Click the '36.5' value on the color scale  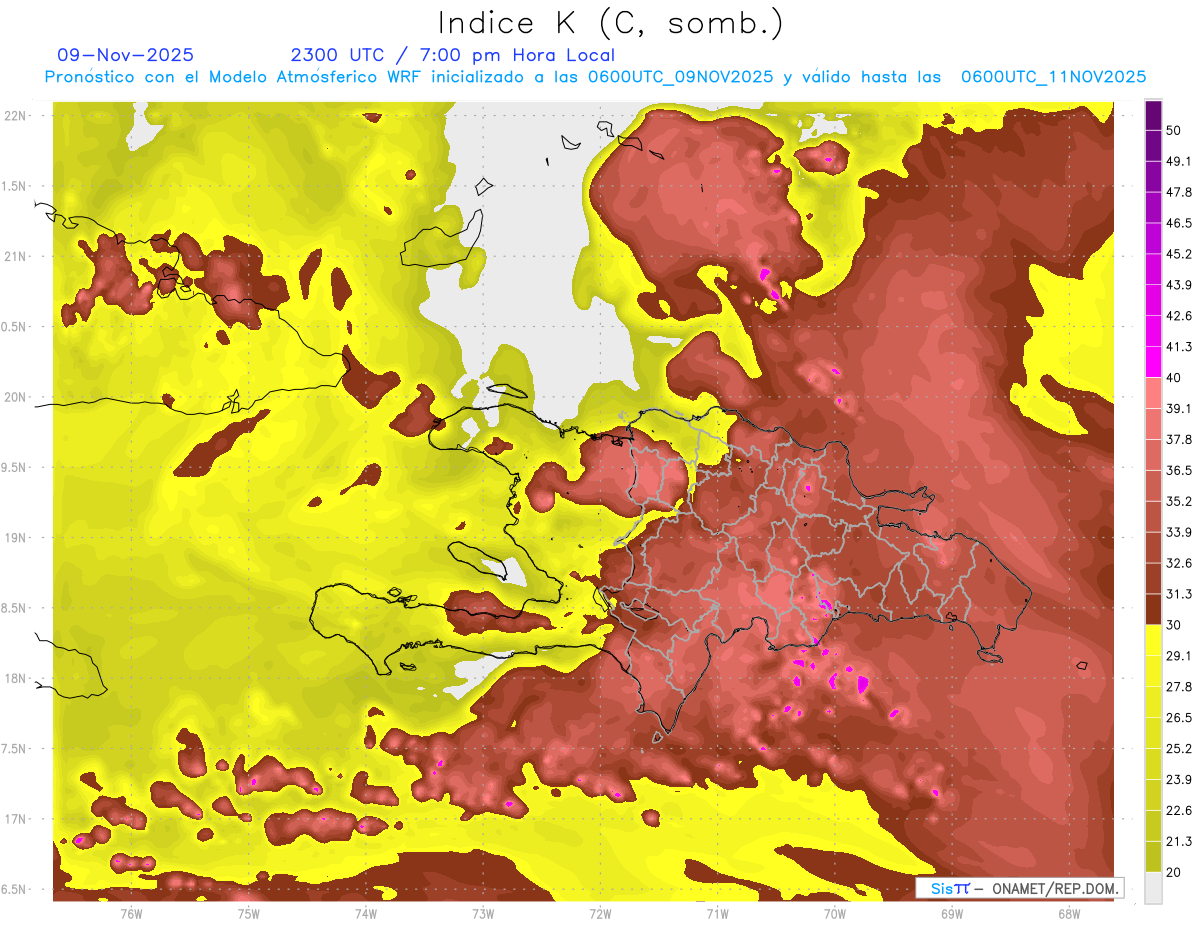[1178, 470]
